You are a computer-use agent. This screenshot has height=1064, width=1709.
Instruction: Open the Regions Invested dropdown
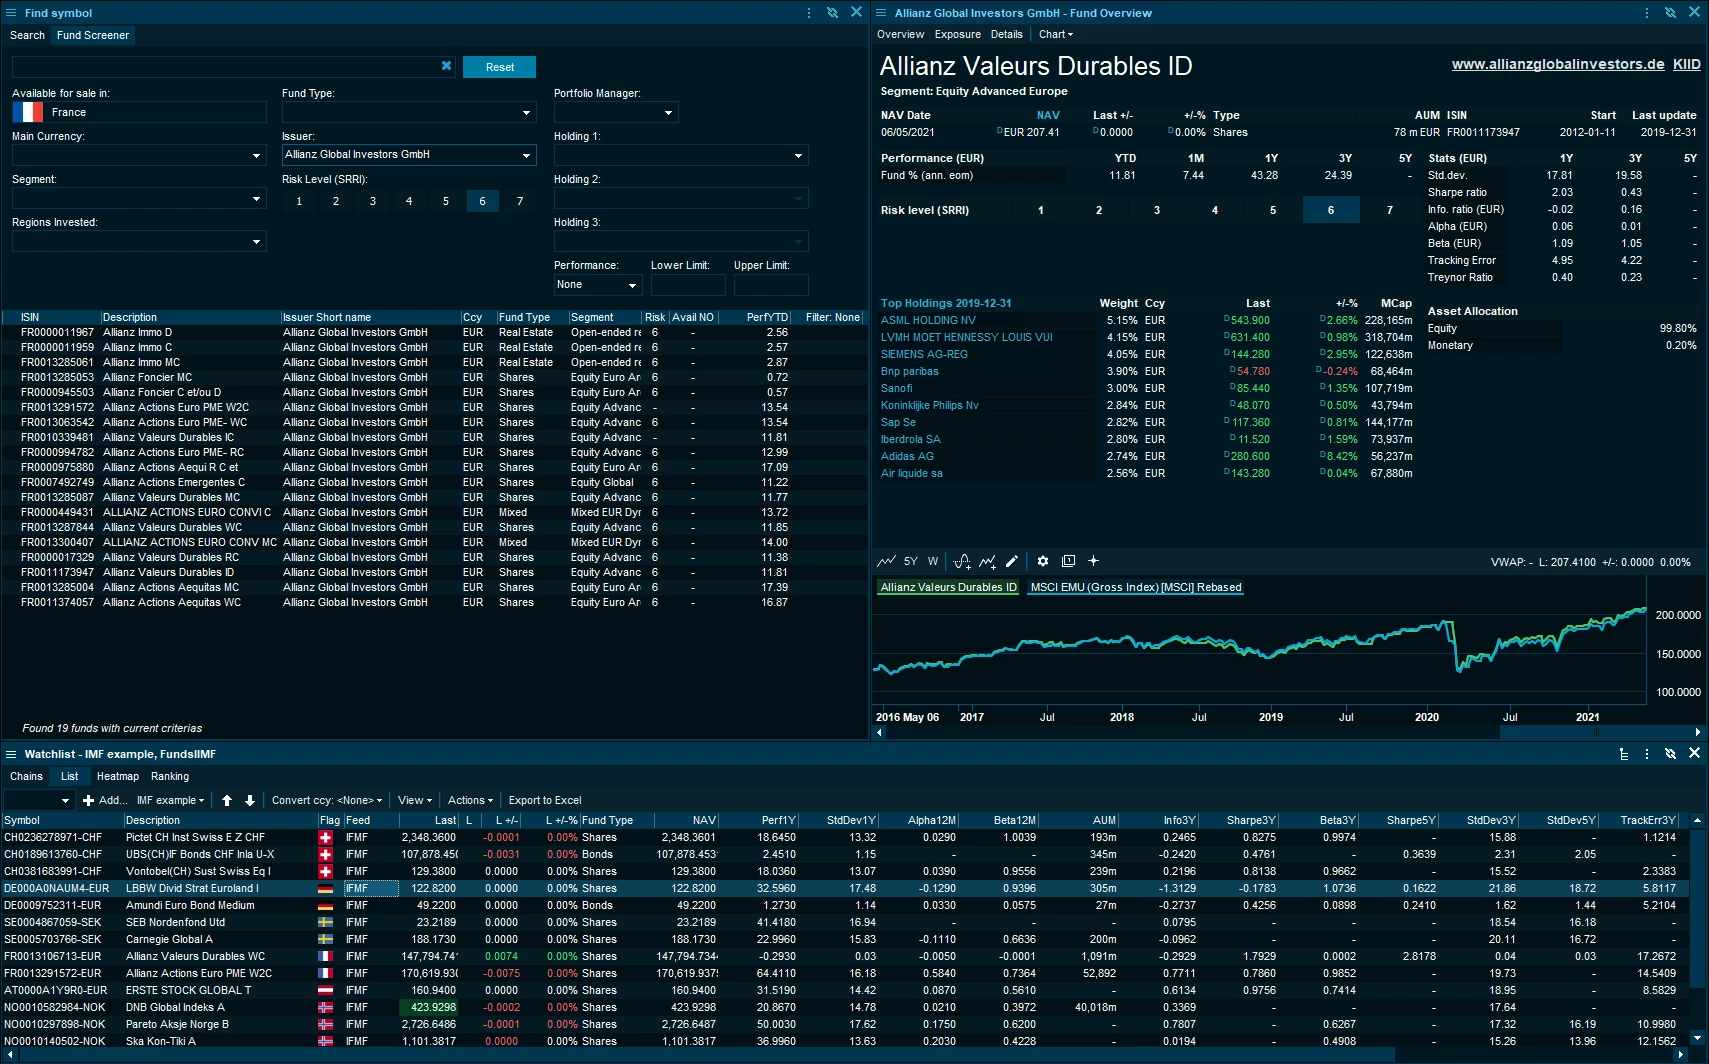[139, 241]
